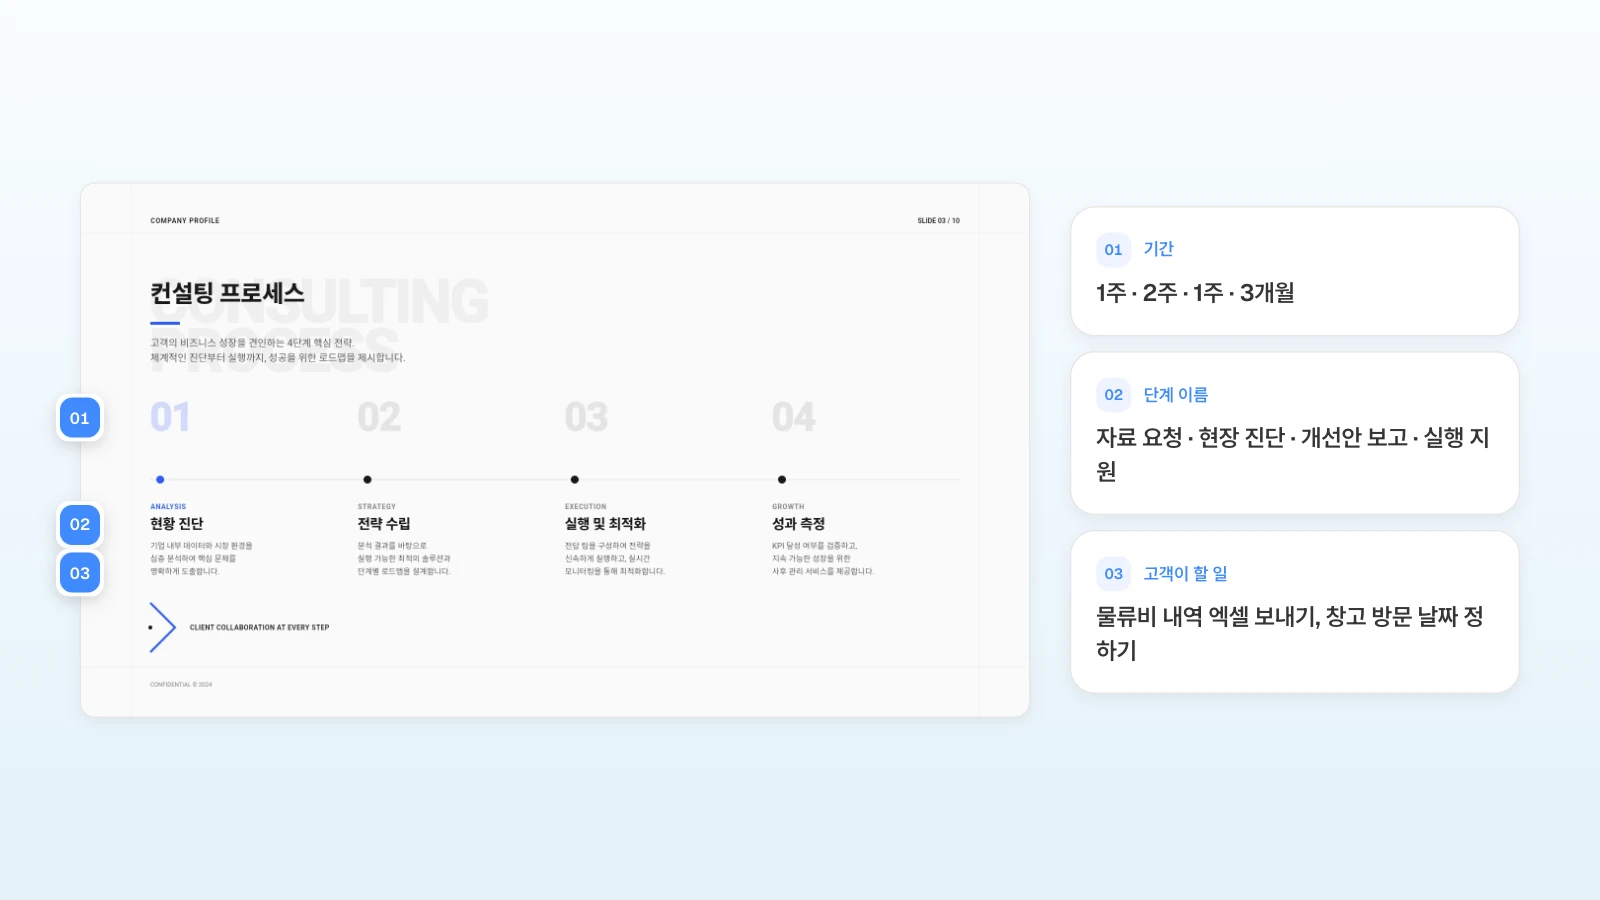Select the text '자료 요청 · 현장 진단 · 개선안 보고'

[x=1252, y=438]
